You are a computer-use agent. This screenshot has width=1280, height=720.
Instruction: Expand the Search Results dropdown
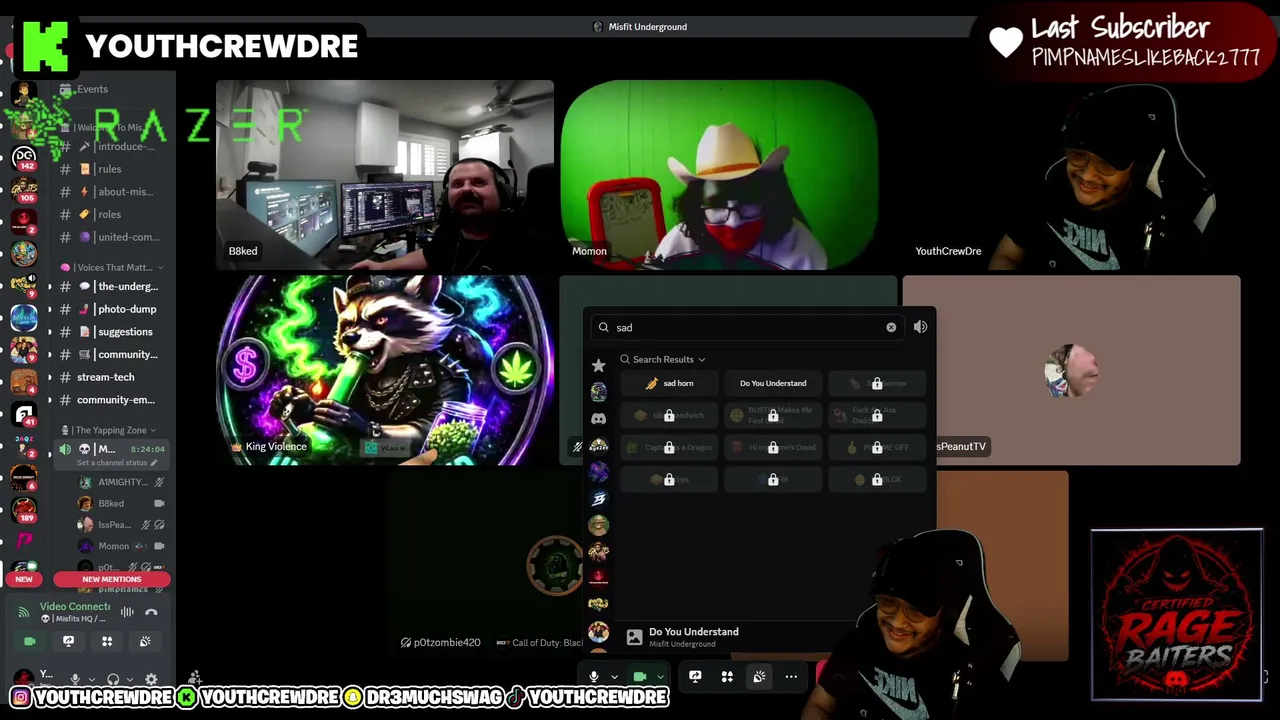click(662, 359)
